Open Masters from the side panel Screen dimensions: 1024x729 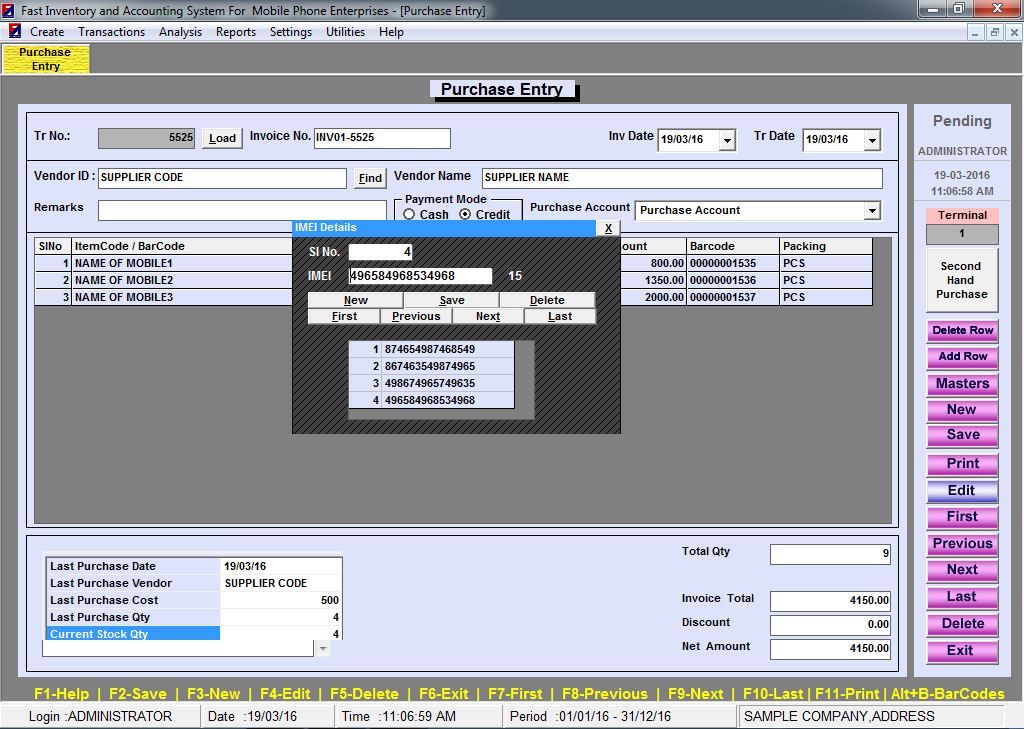tap(962, 384)
